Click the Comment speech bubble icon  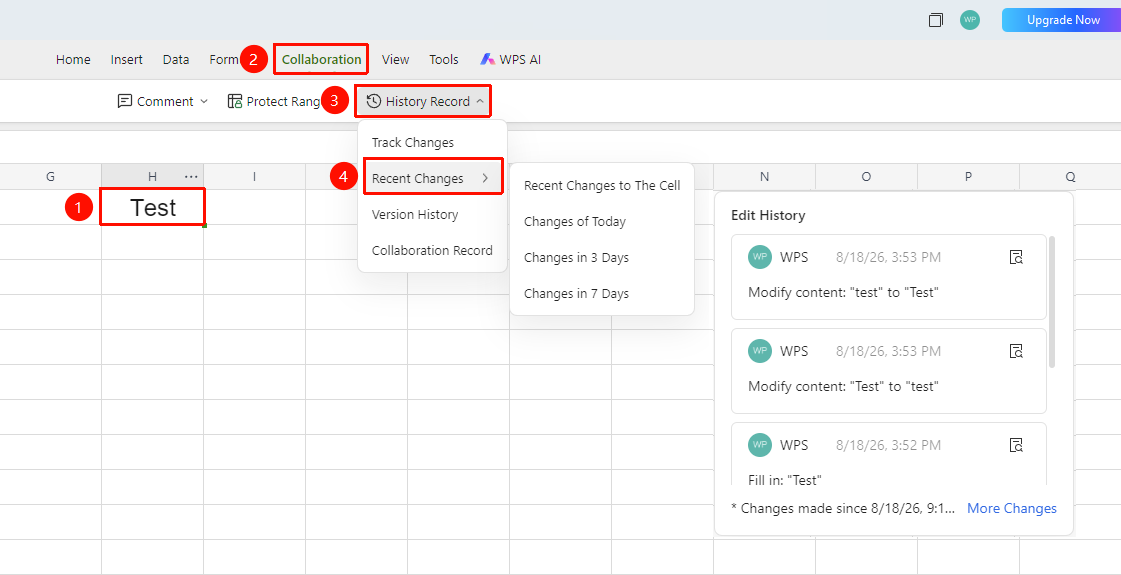tap(125, 101)
